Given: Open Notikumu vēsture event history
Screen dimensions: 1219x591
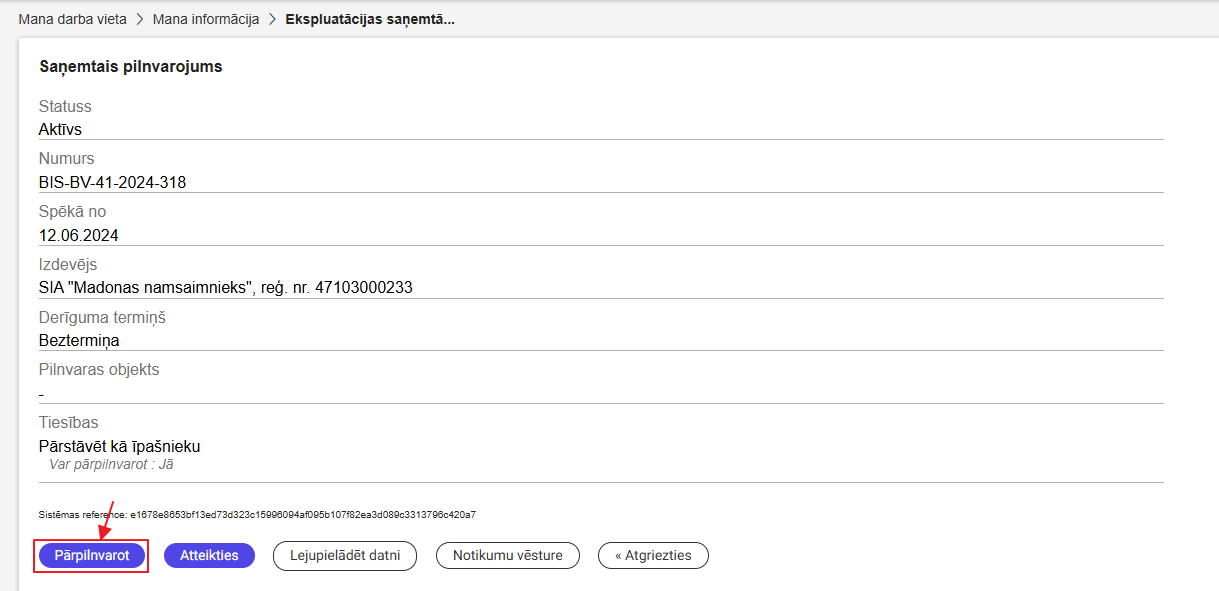Looking at the screenshot, I should click(507, 555).
